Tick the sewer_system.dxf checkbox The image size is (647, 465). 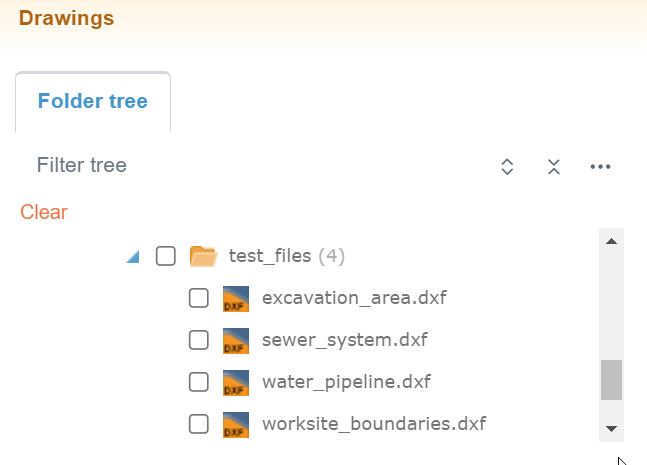(199, 340)
